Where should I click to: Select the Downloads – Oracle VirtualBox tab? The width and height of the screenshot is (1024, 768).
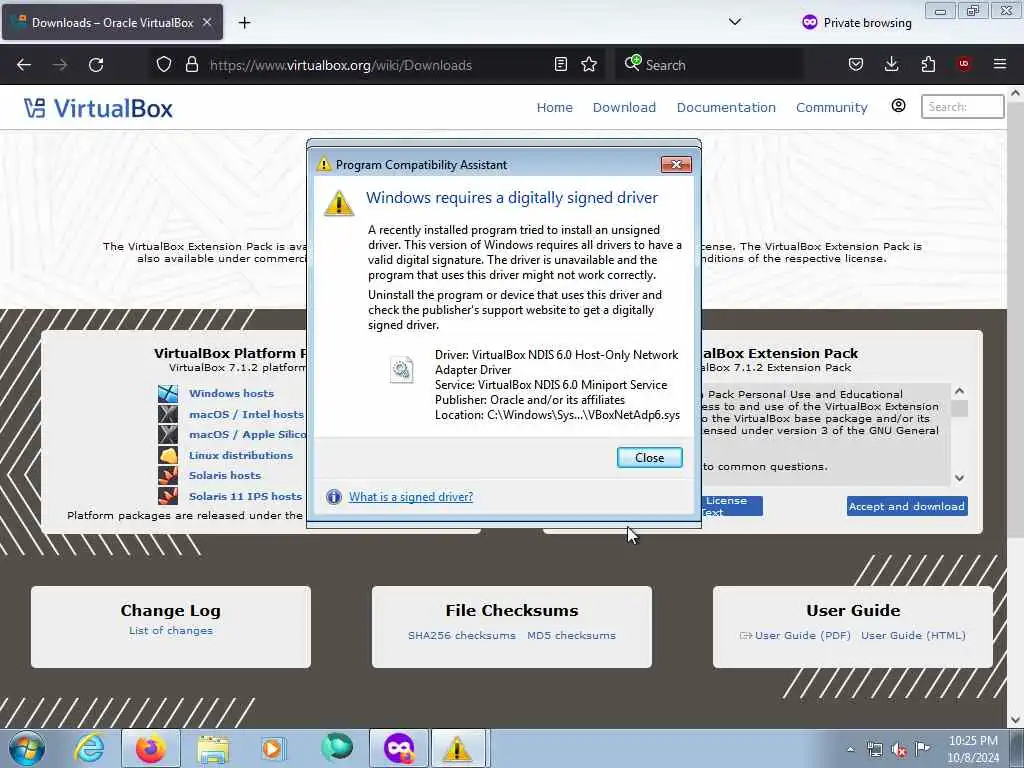click(x=112, y=22)
